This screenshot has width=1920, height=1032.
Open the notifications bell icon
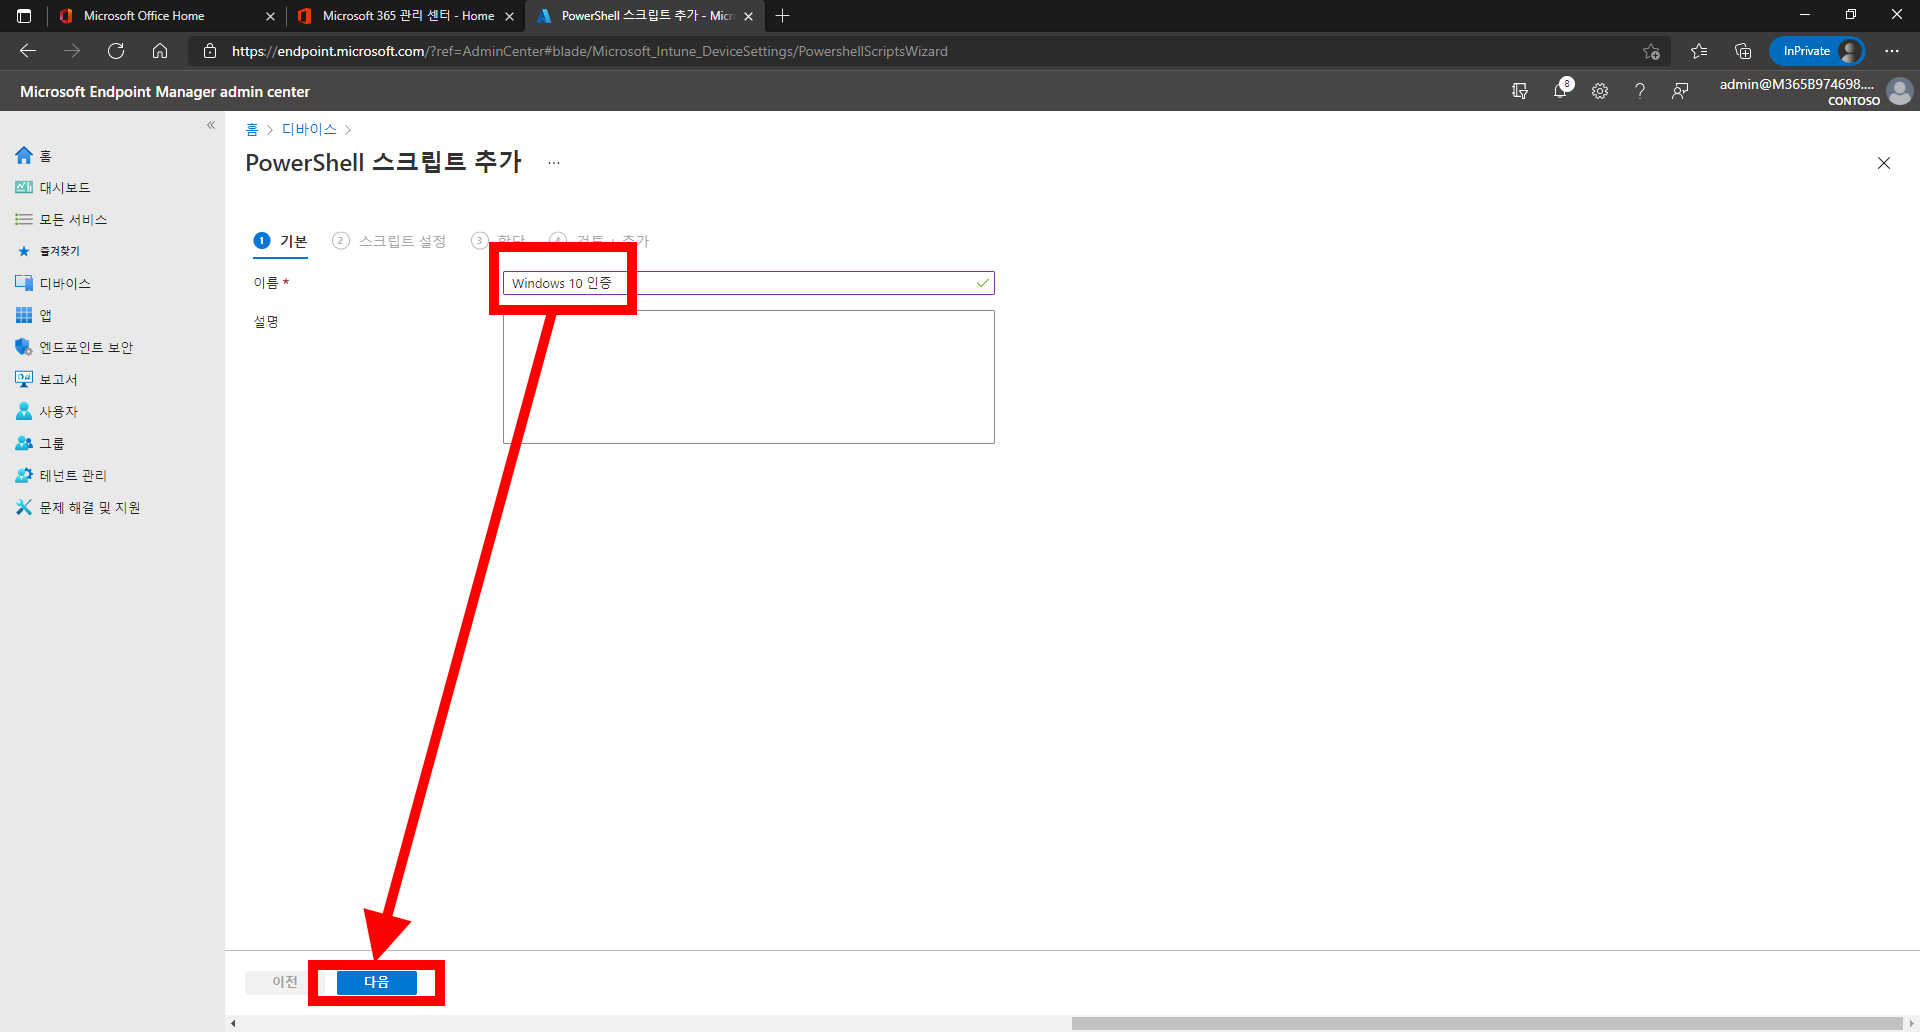coord(1560,91)
